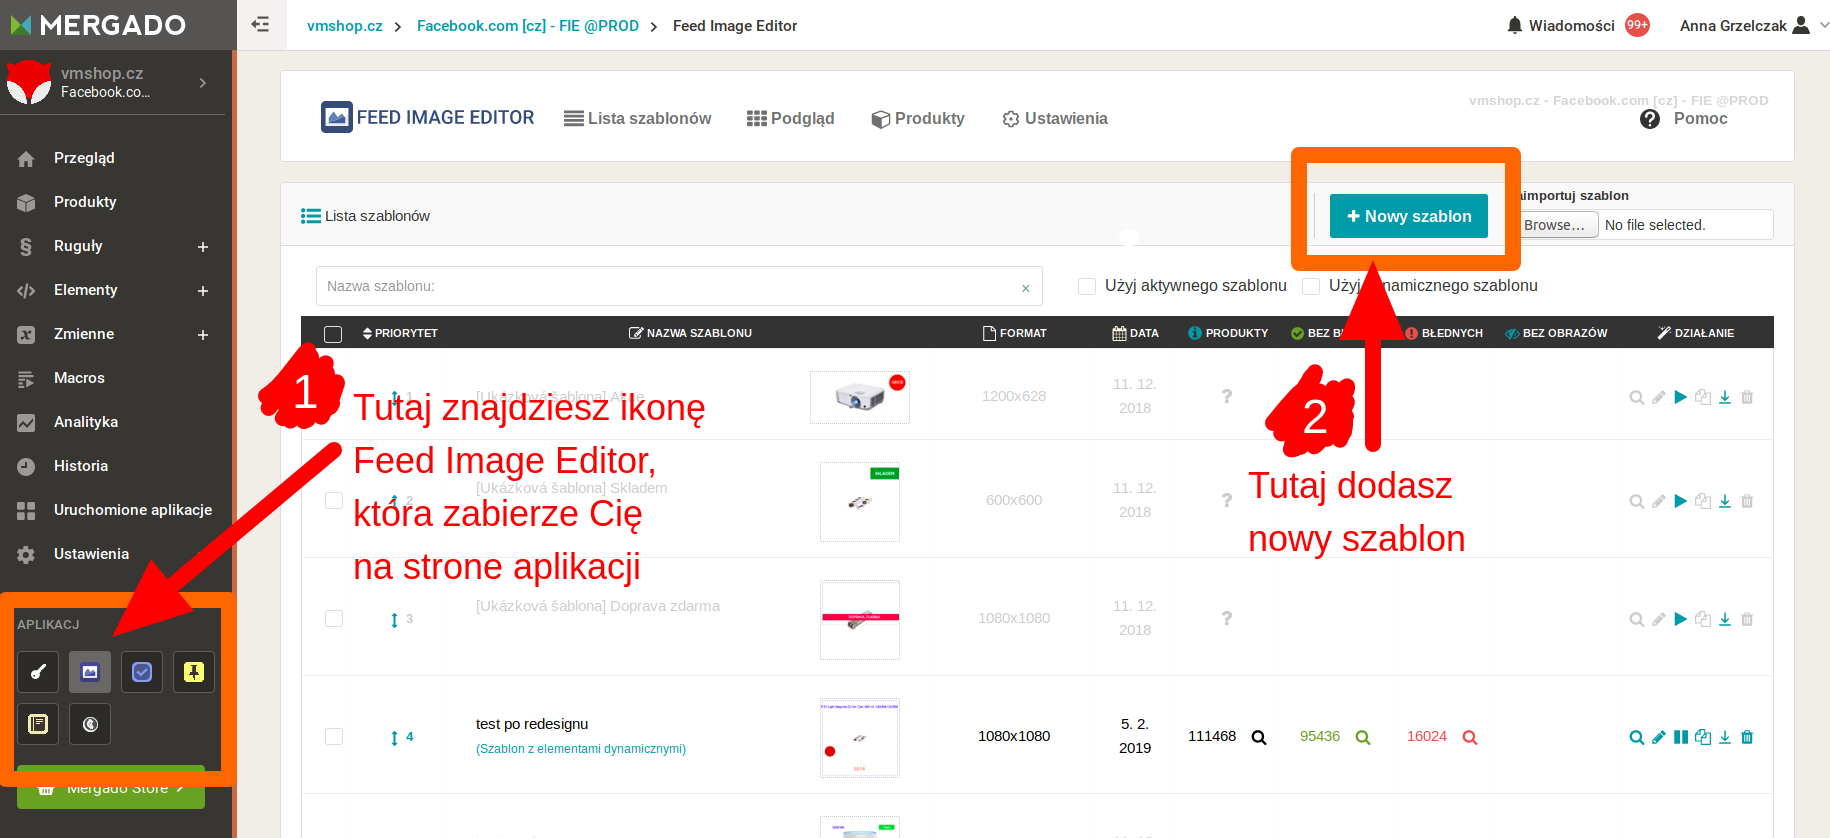Switch to the Produkty tab in Feed Image Editor
The height and width of the screenshot is (838, 1830).
tap(918, 118)
